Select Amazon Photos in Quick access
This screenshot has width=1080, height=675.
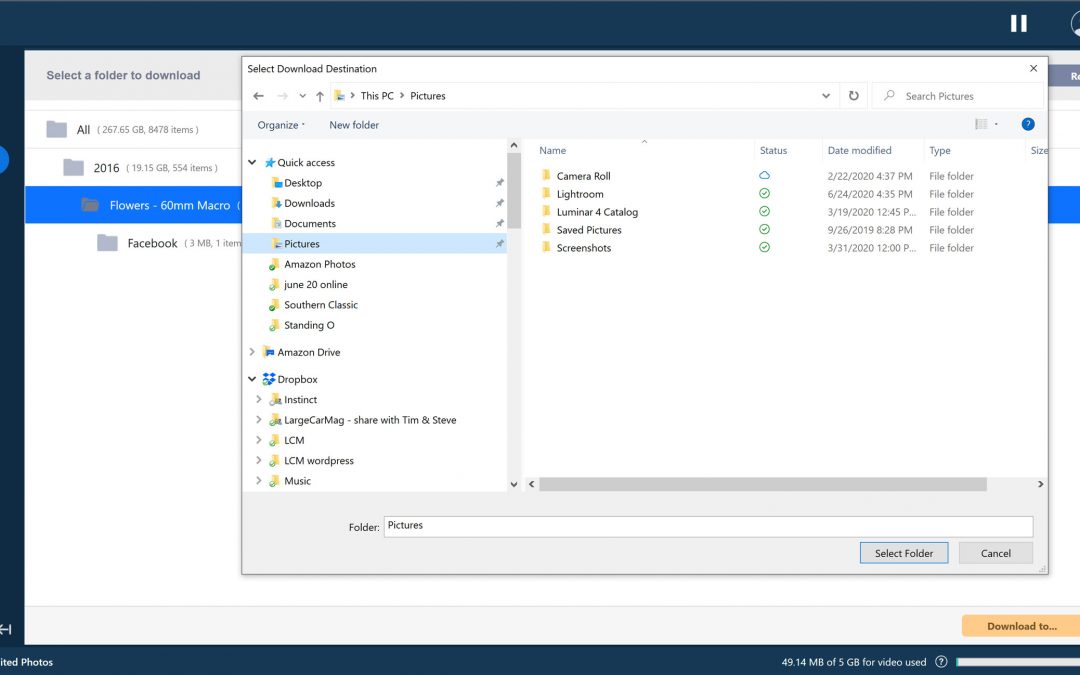click(319, 265)
